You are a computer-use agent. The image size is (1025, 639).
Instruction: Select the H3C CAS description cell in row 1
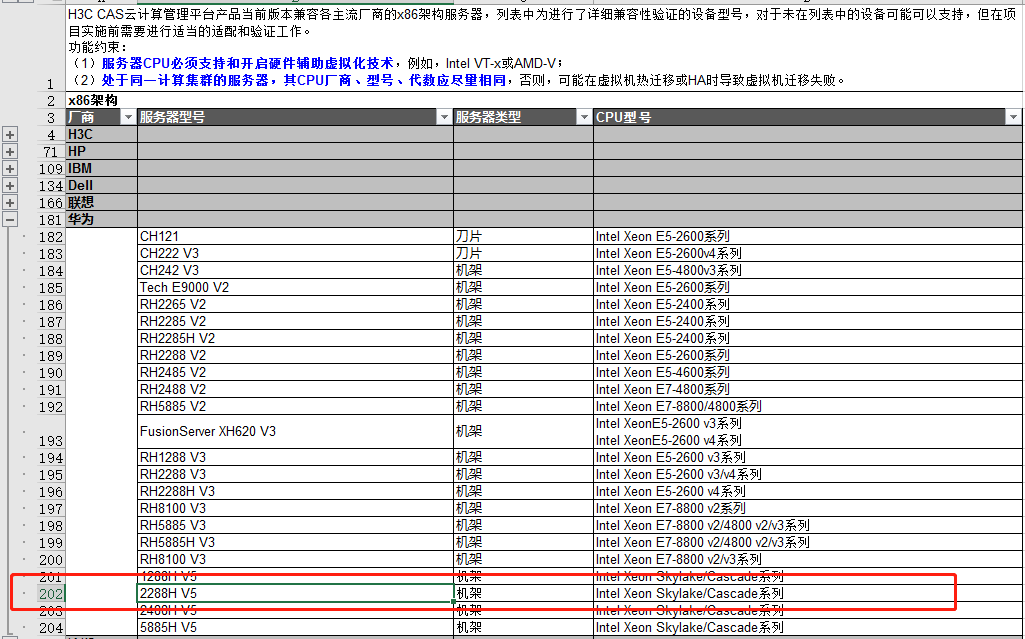click(x=544, y=47)
